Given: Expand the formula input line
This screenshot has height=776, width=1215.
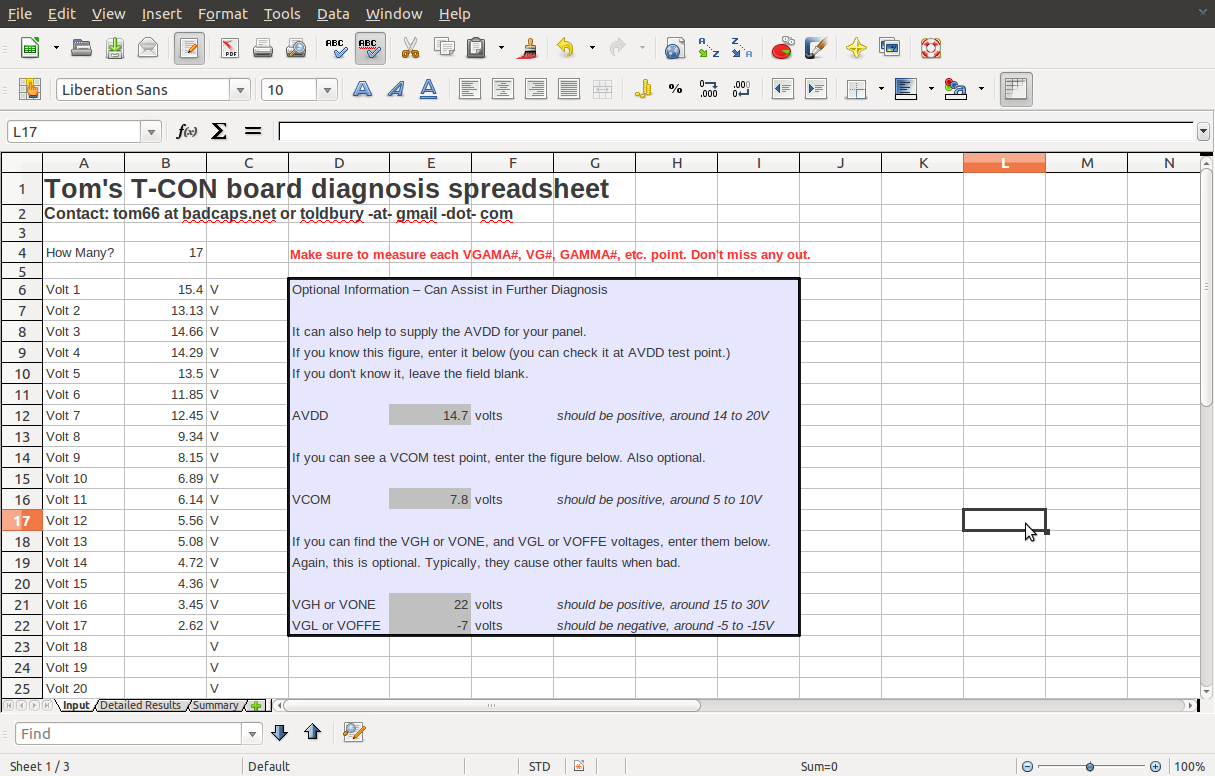Looking at the screenshot, I should 1203,131.
